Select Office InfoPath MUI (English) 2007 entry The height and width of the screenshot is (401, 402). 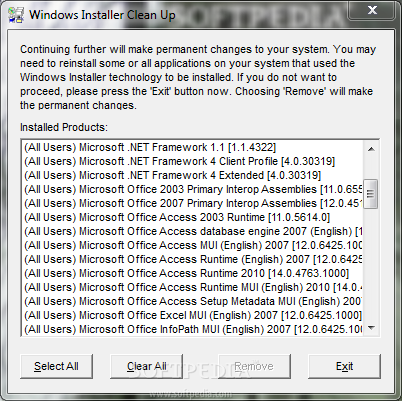(x=193, y=329)
